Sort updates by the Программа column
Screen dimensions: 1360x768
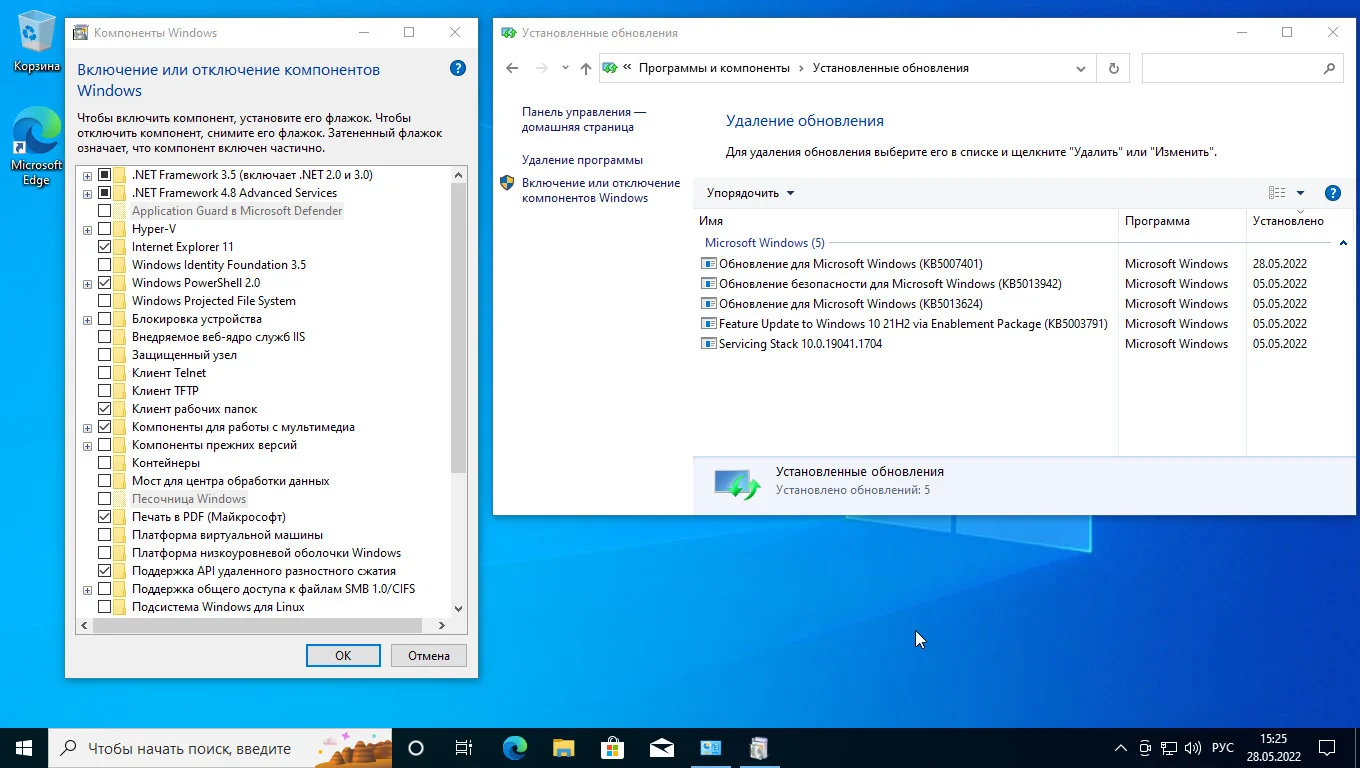1182,221
